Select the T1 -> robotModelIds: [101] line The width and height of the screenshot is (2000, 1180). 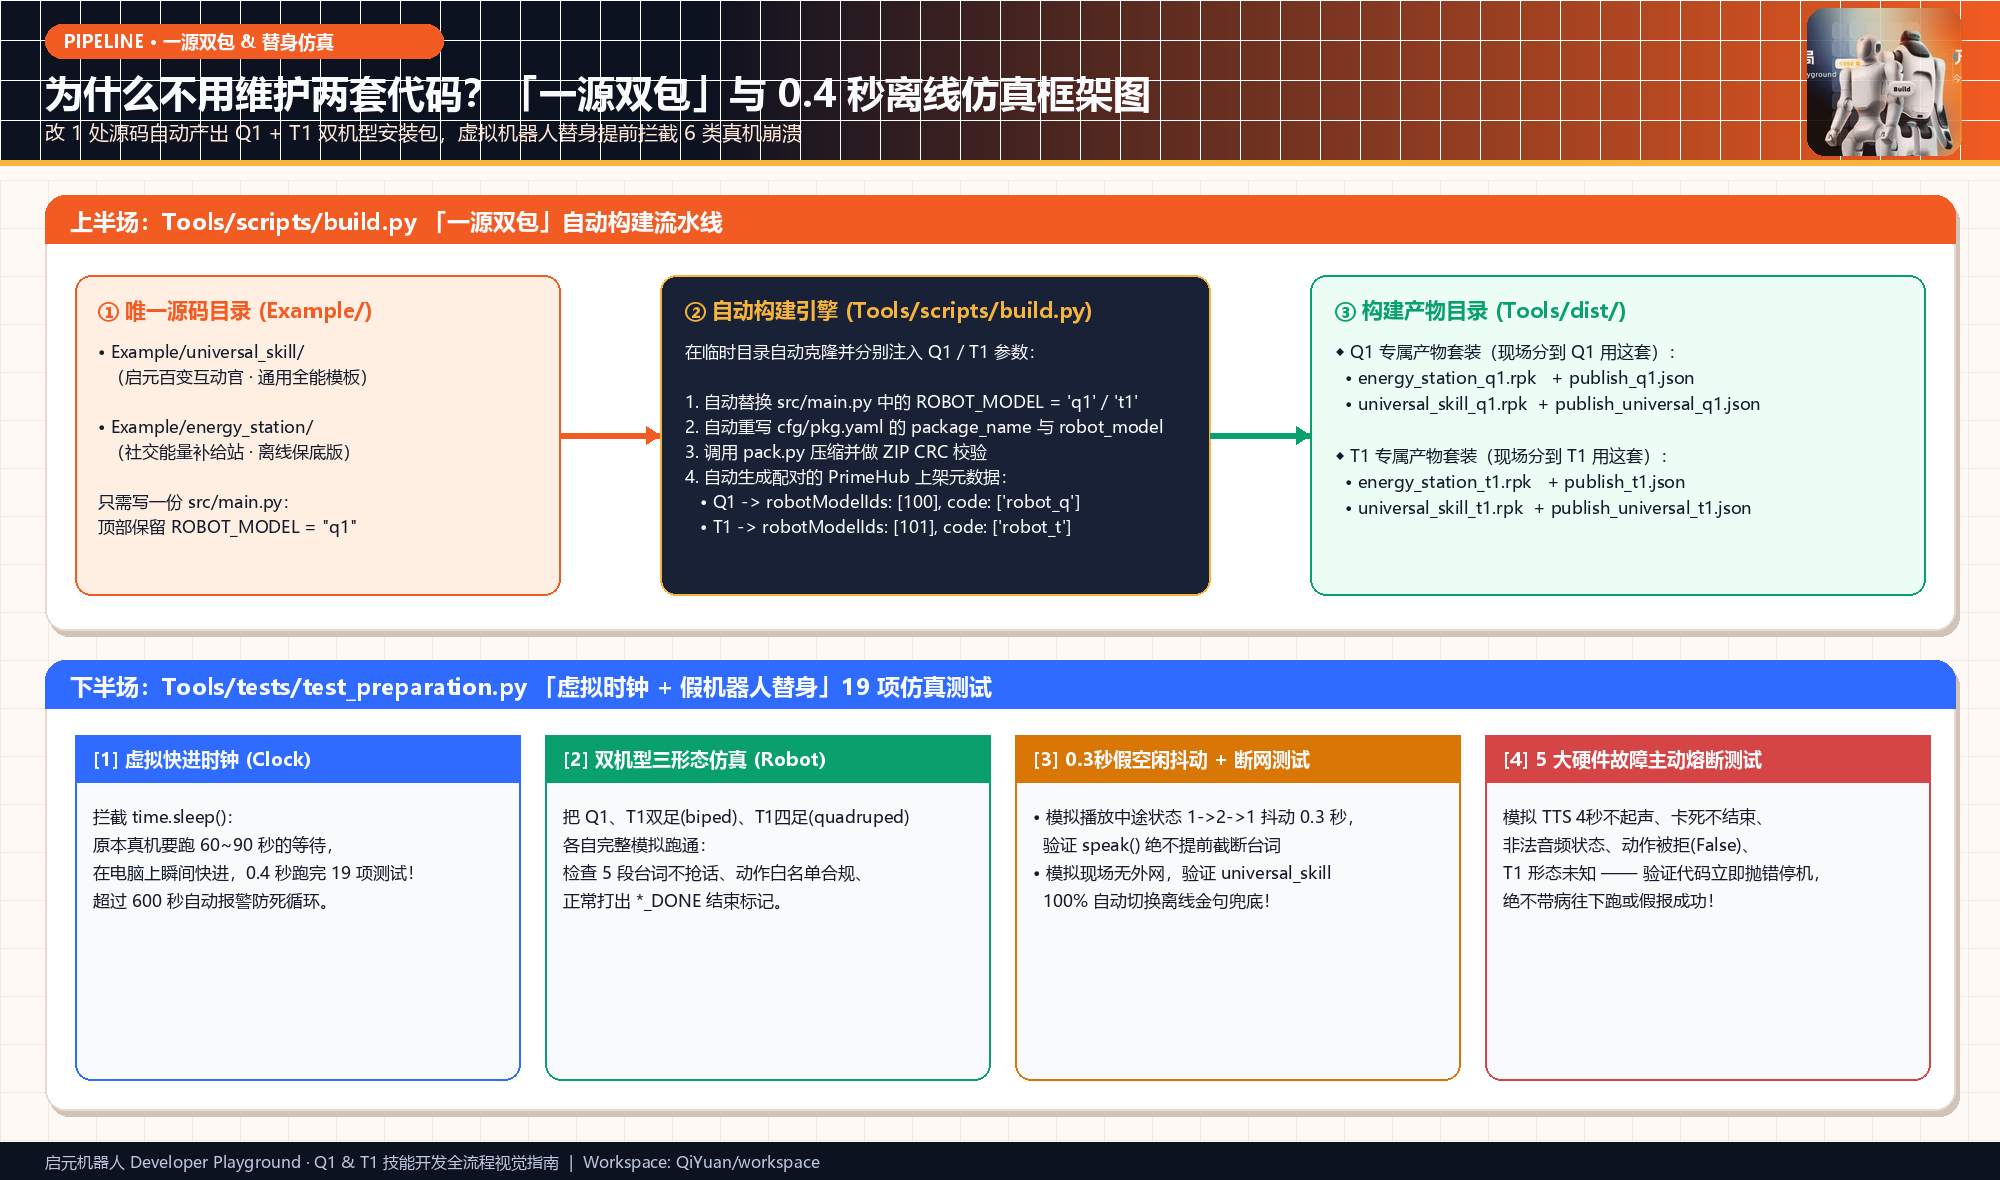[885, 527]
